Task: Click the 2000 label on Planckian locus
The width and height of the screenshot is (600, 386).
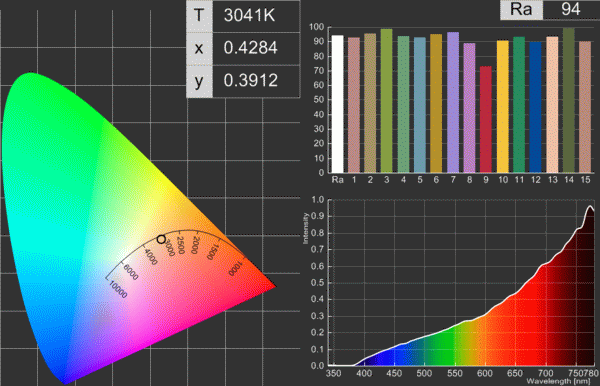Action: [196, 245]
